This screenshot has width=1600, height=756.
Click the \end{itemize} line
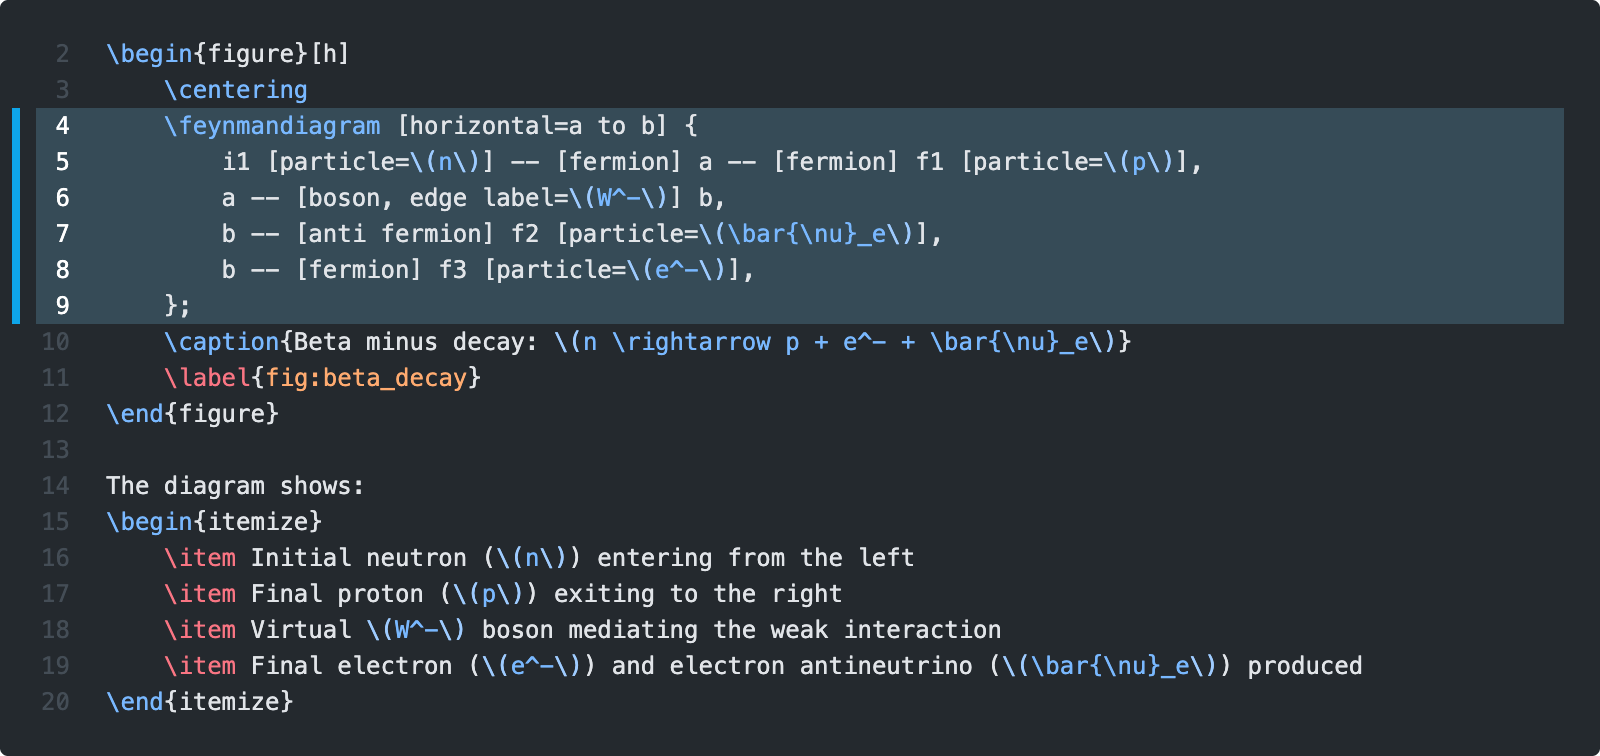[200, 702]
